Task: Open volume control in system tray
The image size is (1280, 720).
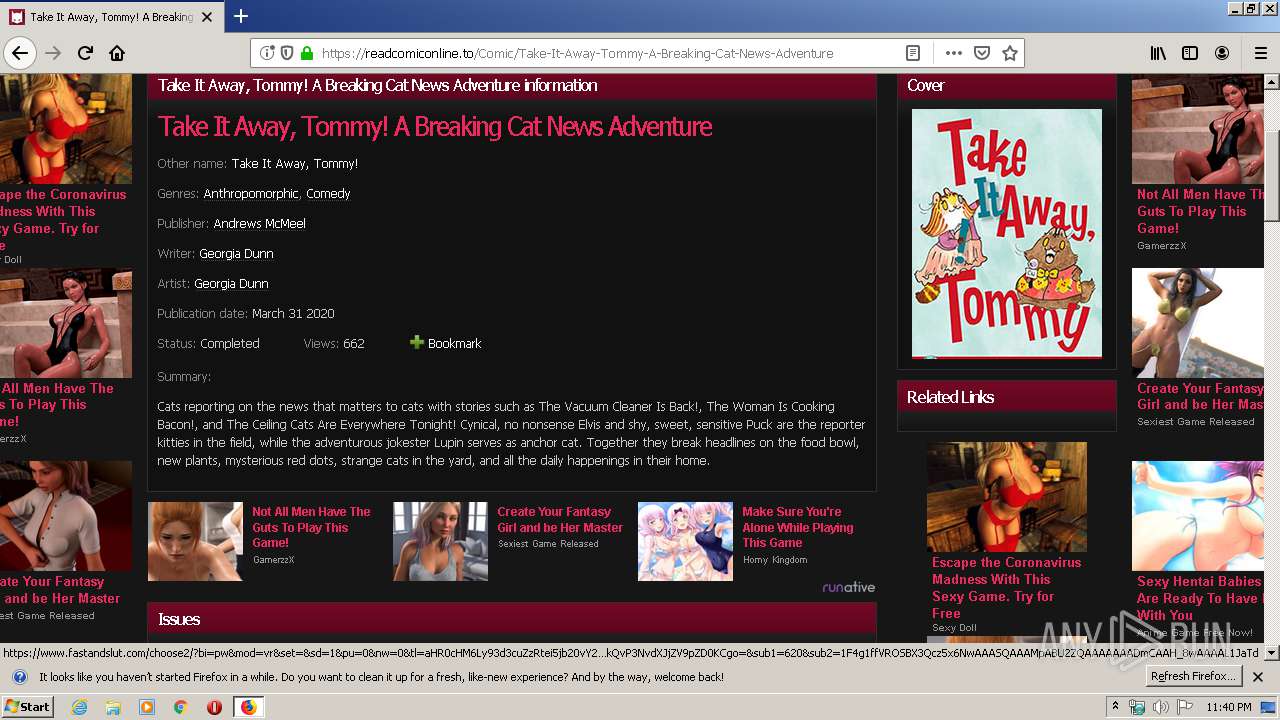Action: click(x=1160, y=707)
